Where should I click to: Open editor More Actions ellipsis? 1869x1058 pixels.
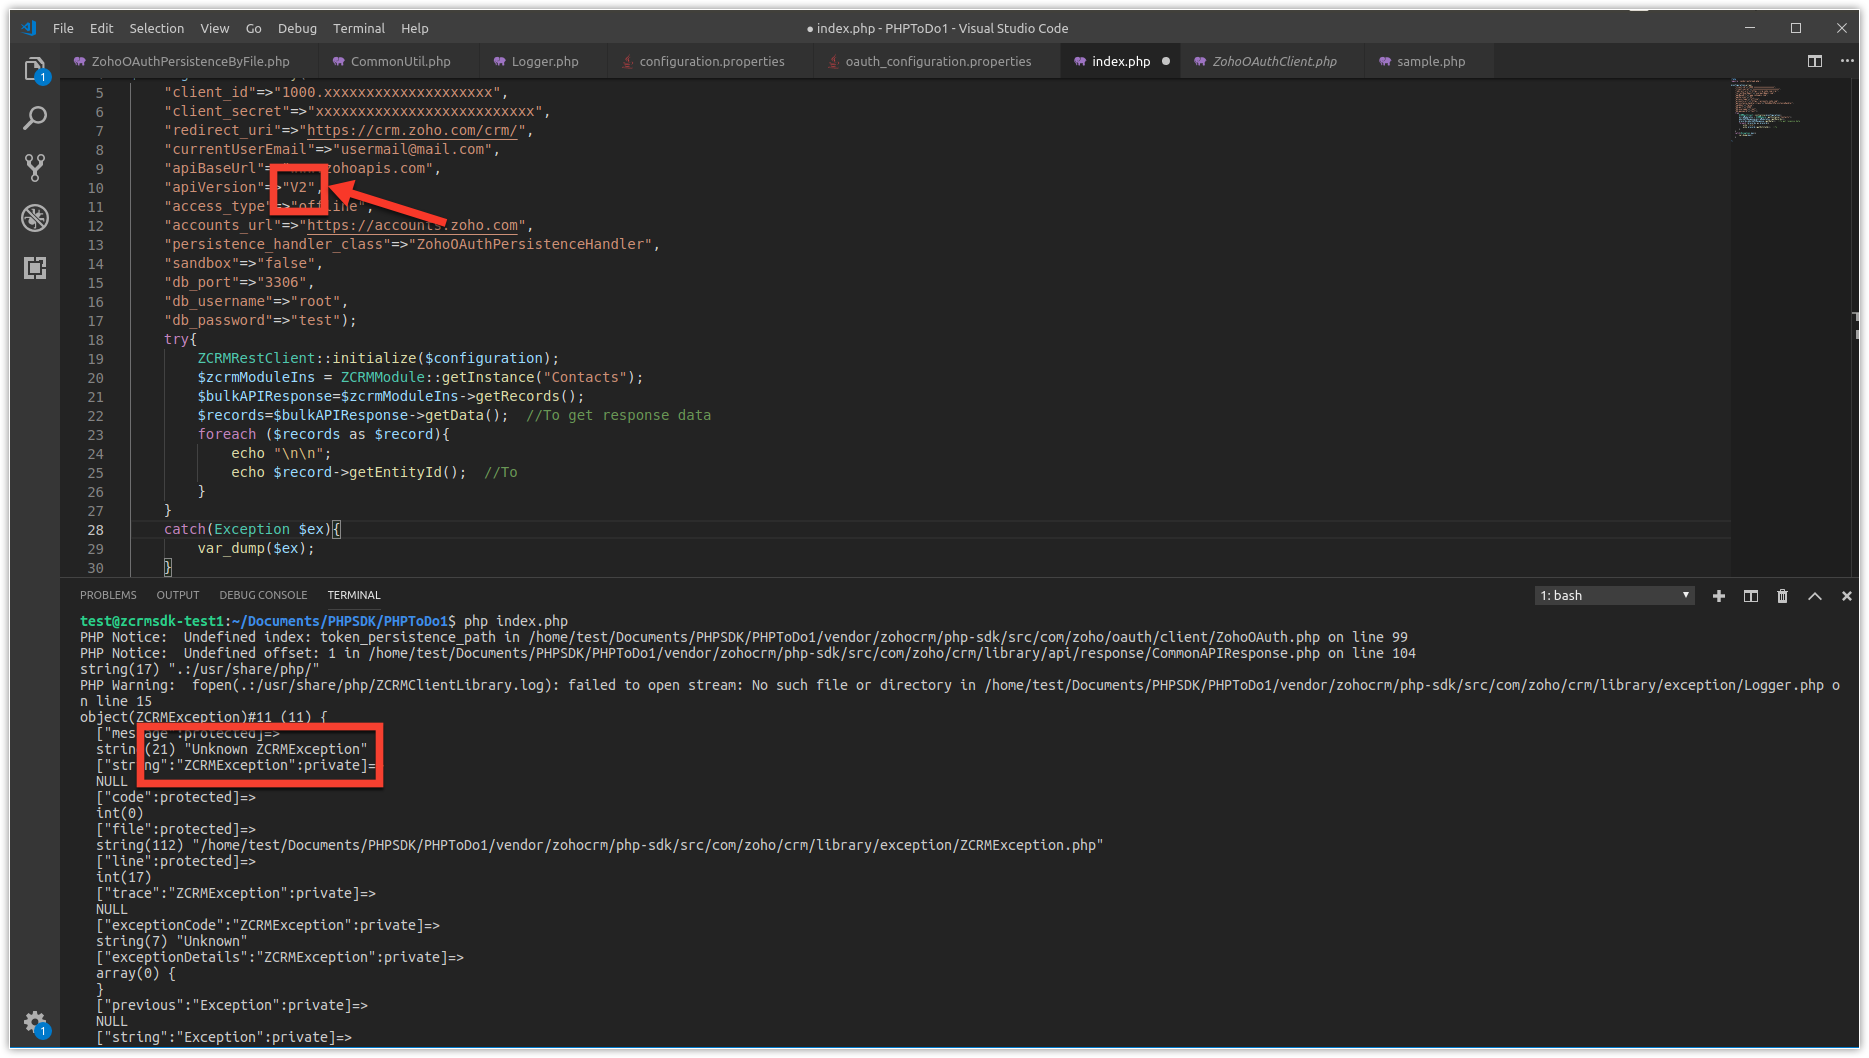(1847, 61)
